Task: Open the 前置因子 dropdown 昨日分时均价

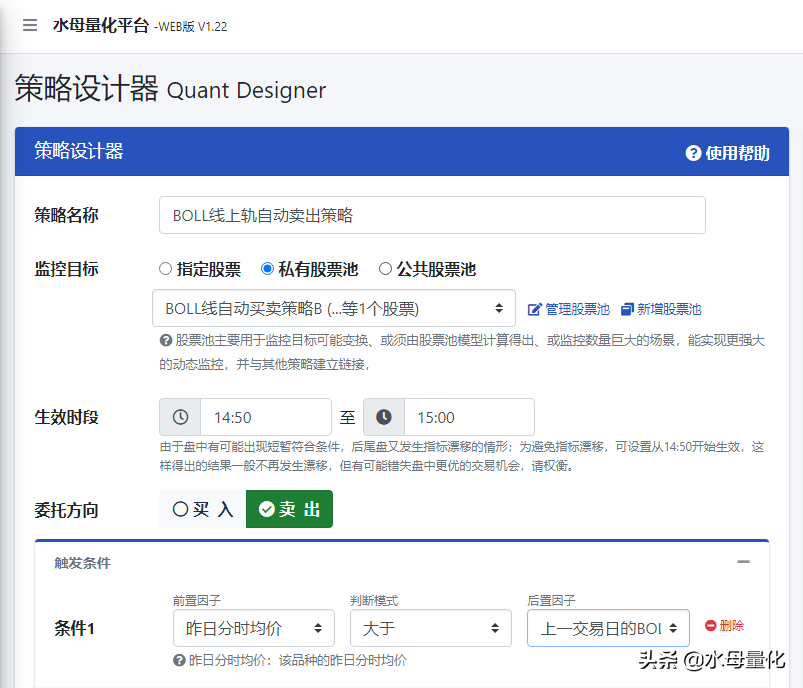Action: [x=253, y=628]
